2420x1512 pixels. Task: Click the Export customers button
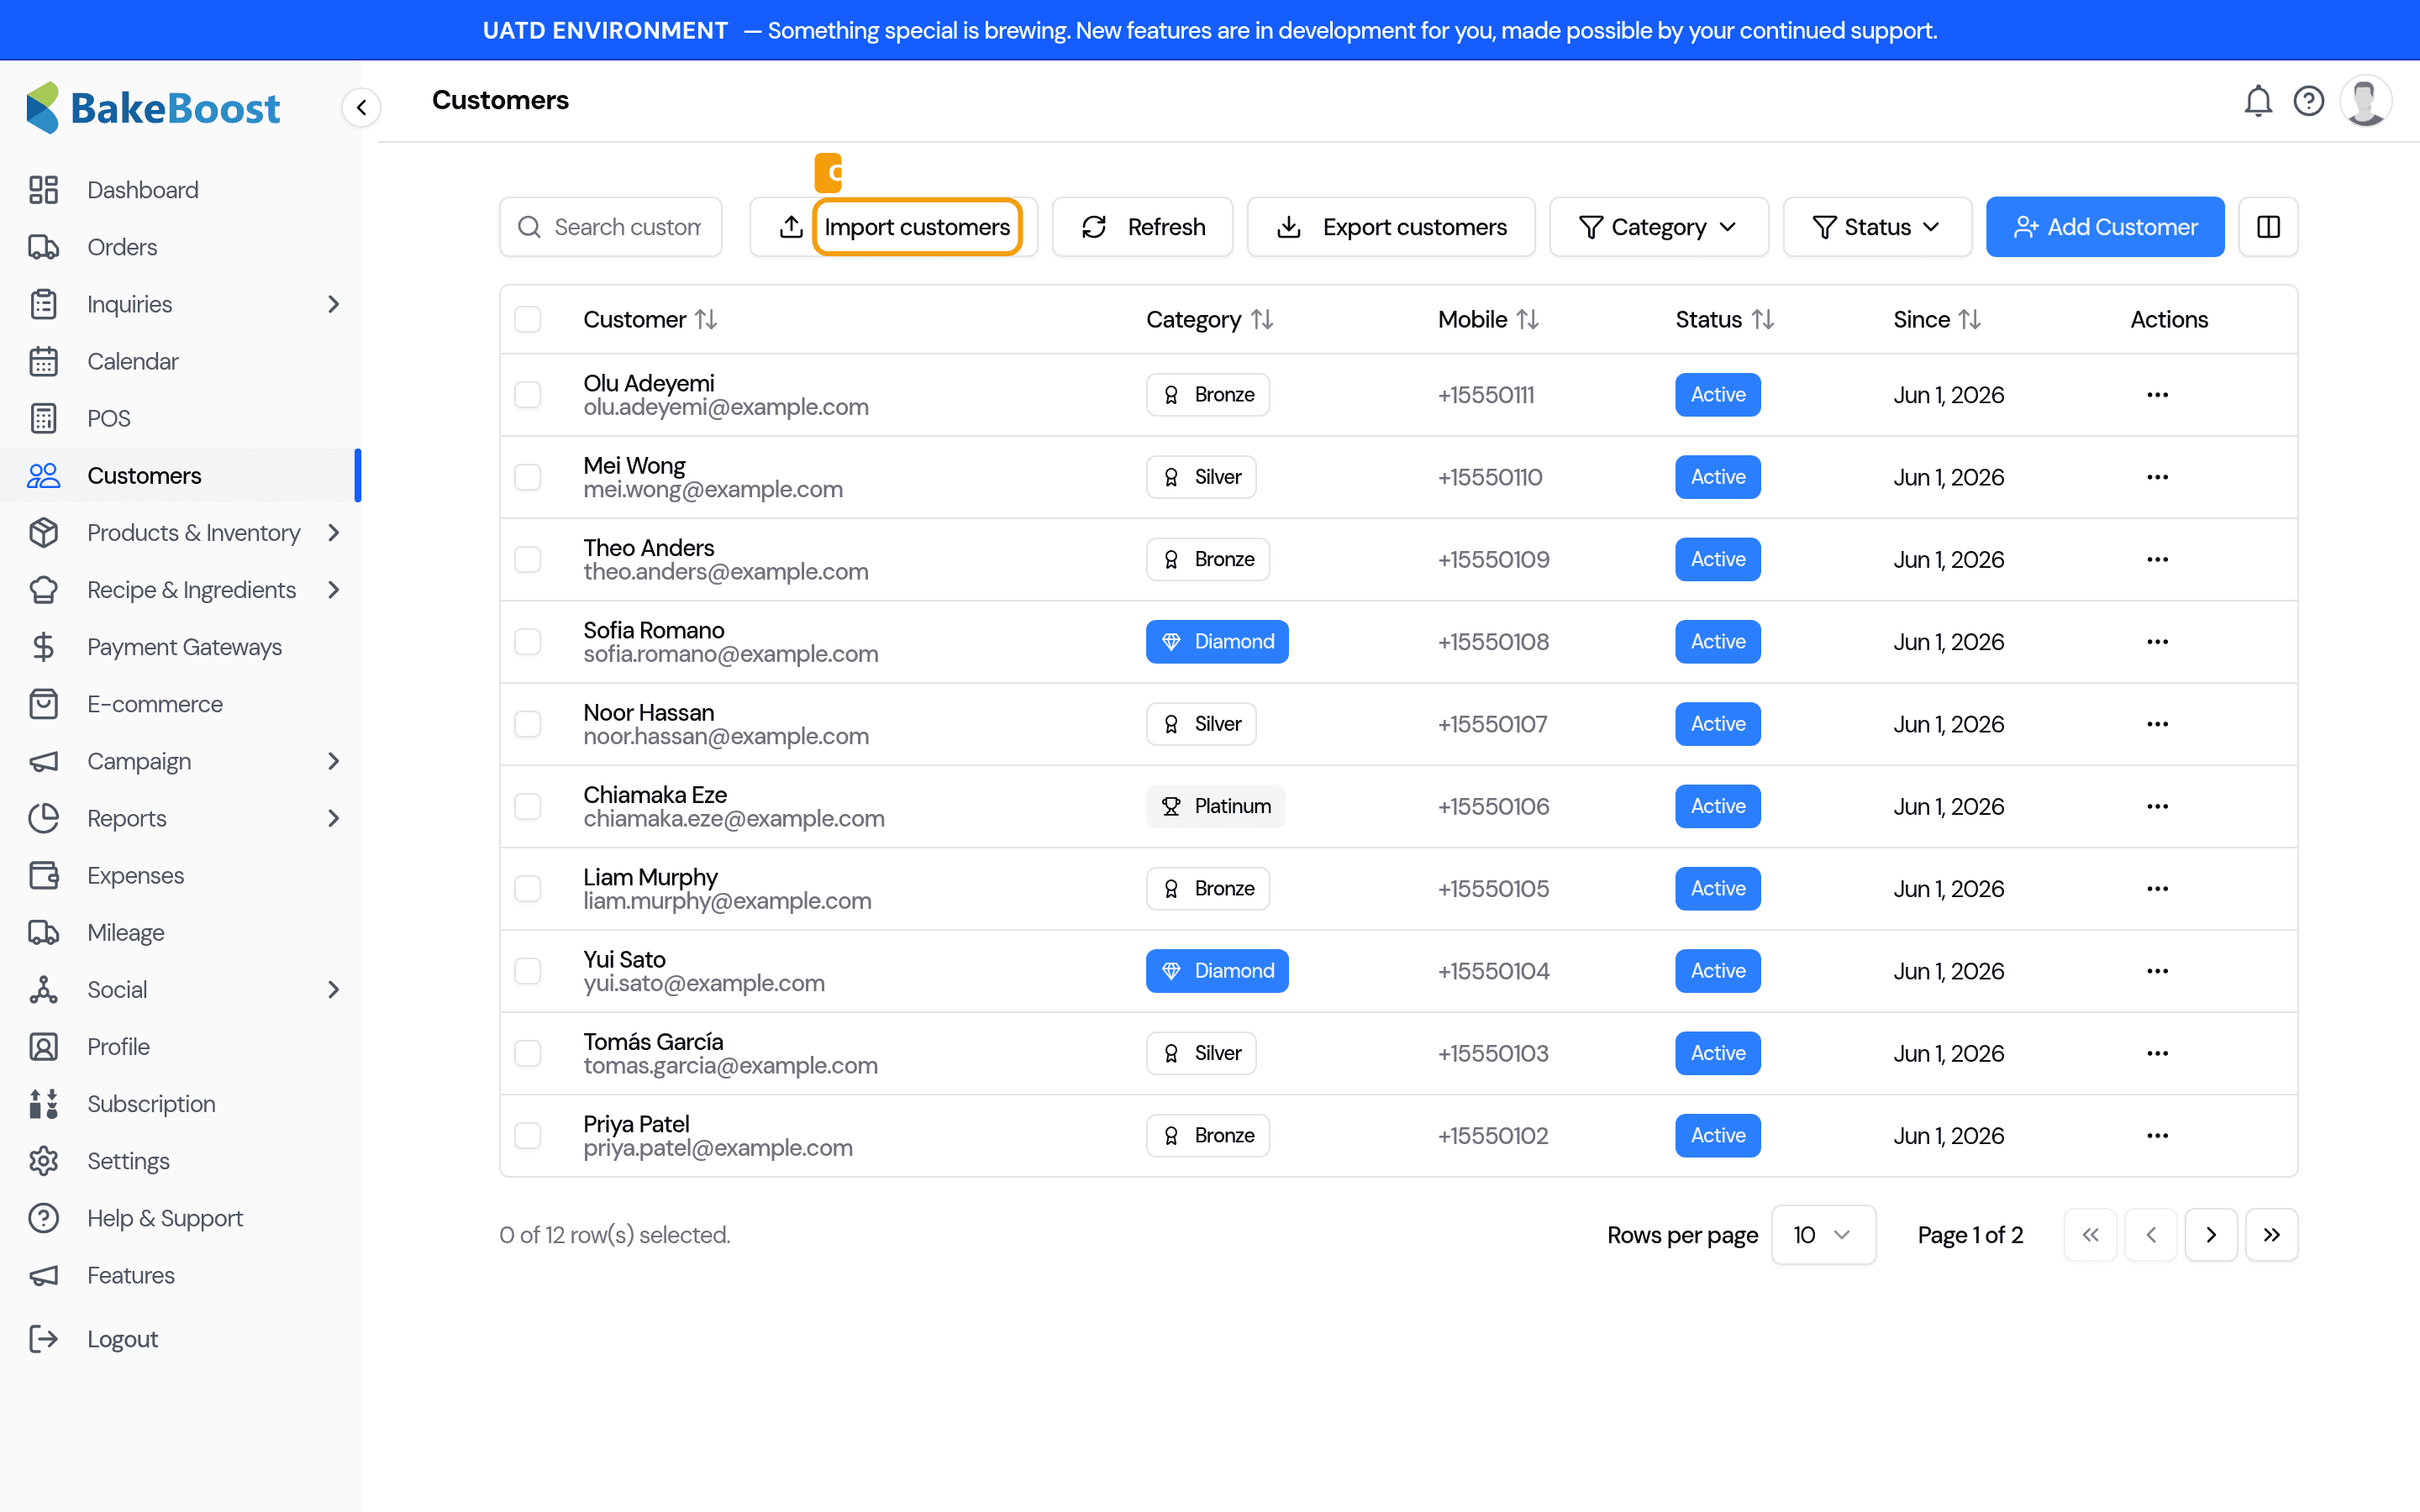click(x=1391, y=227)
